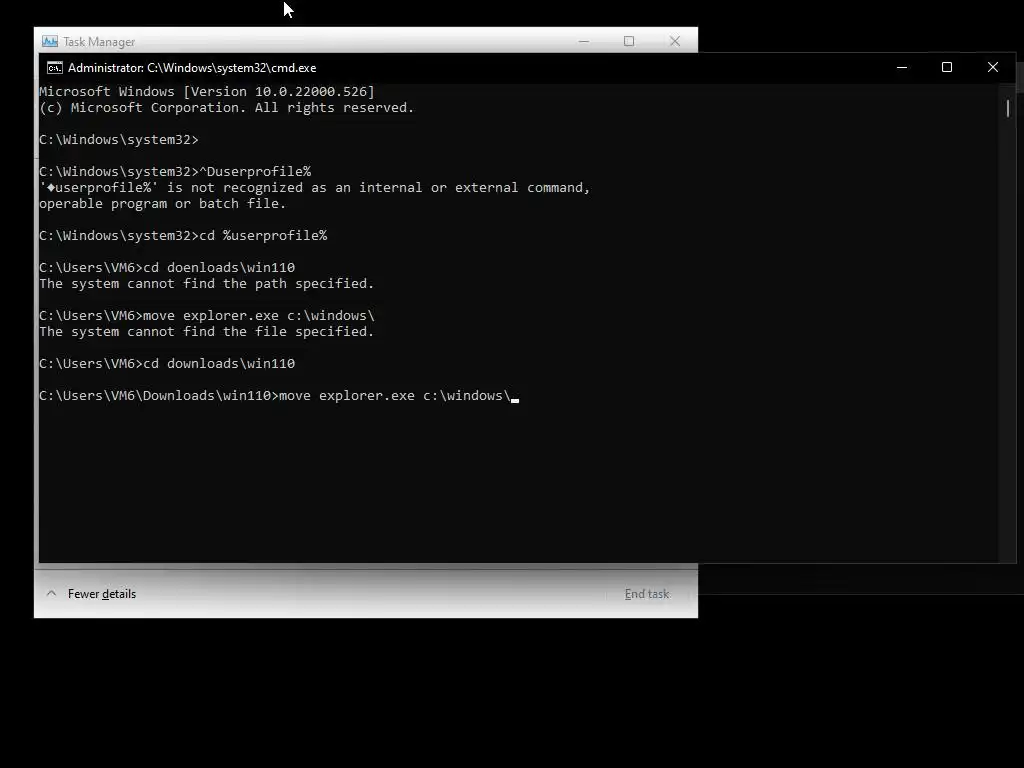Click the 'cd downloads\win110' command line
This screenshot has height=768, width=1024.
tap(167, 363)
